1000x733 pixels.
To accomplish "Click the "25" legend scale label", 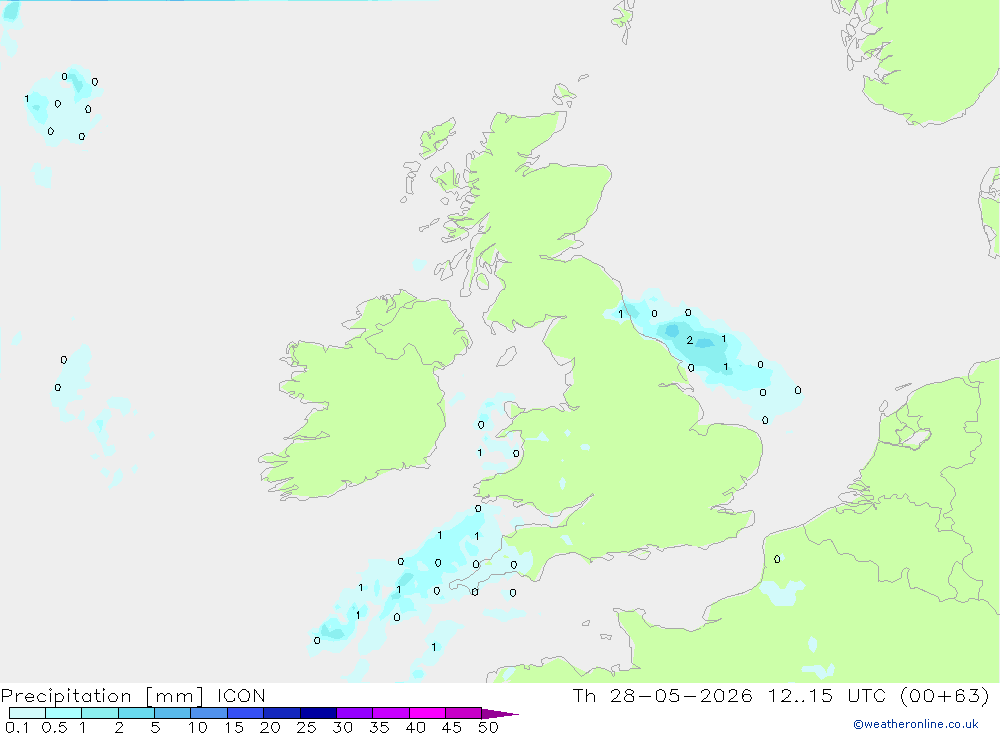I will click(x=307, y=727).
